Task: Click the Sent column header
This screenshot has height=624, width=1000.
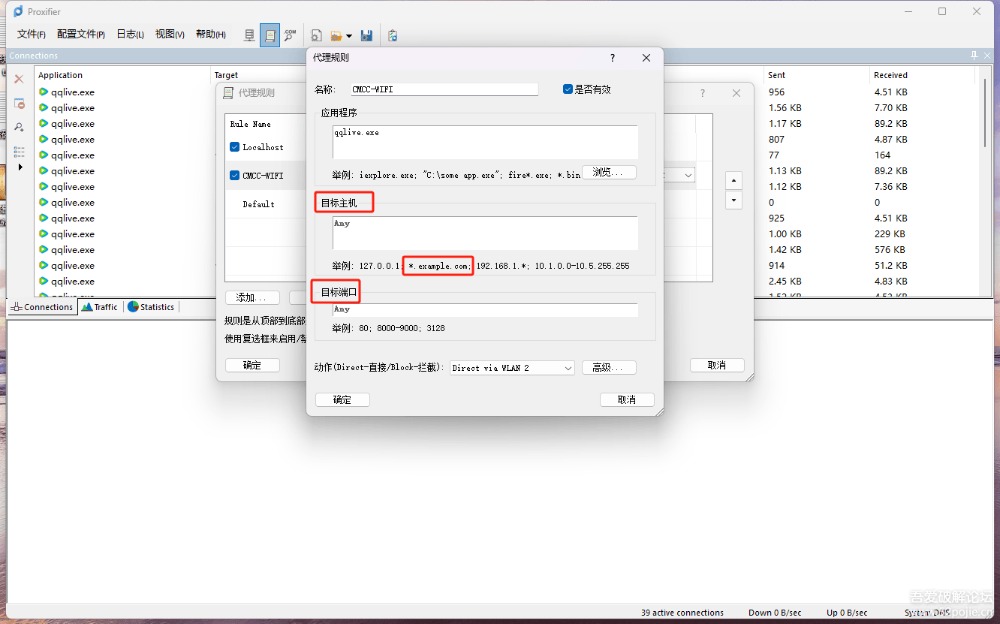Action: [x=776, y=75]
